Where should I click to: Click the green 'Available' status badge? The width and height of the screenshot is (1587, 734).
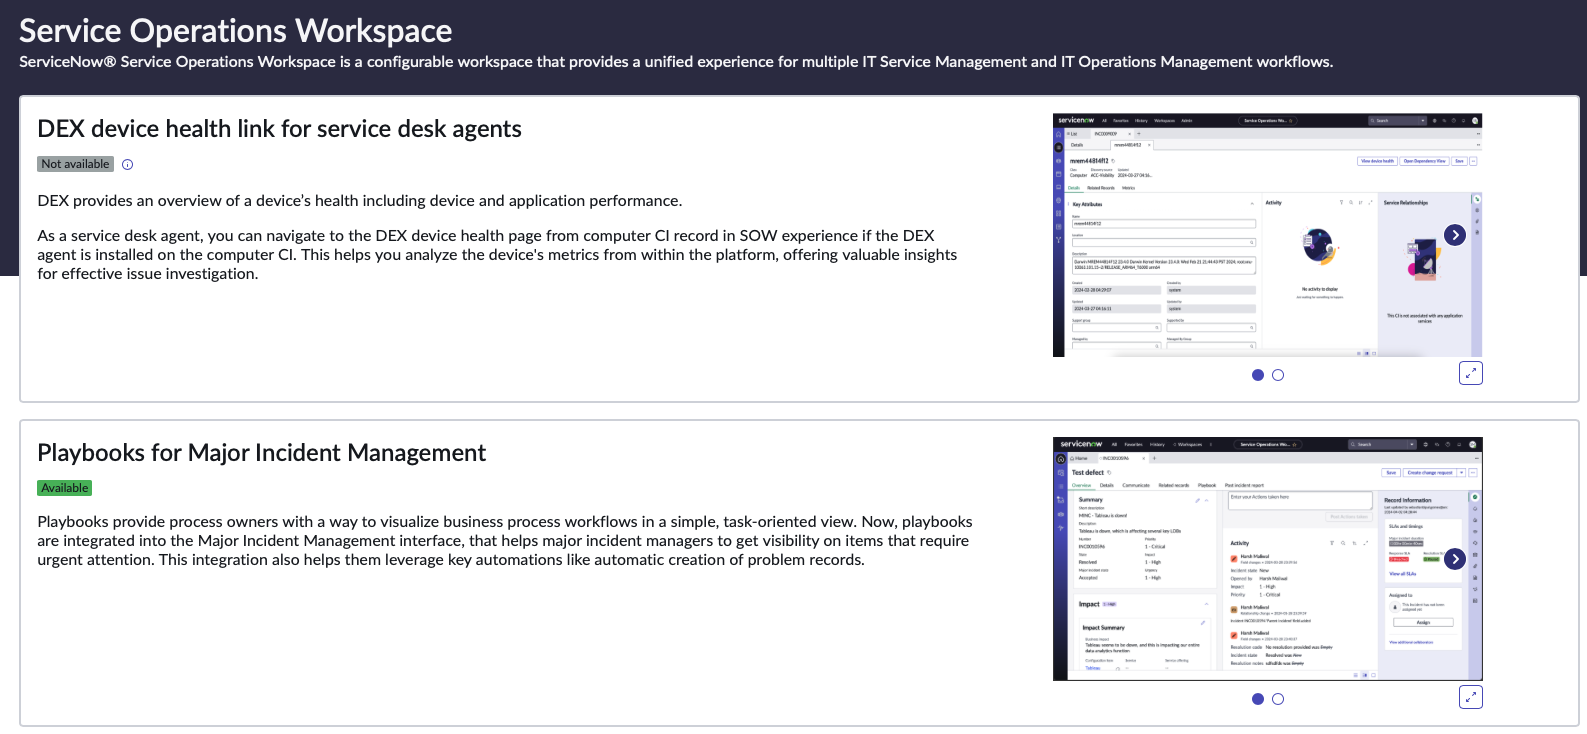(x=65, y=488)
